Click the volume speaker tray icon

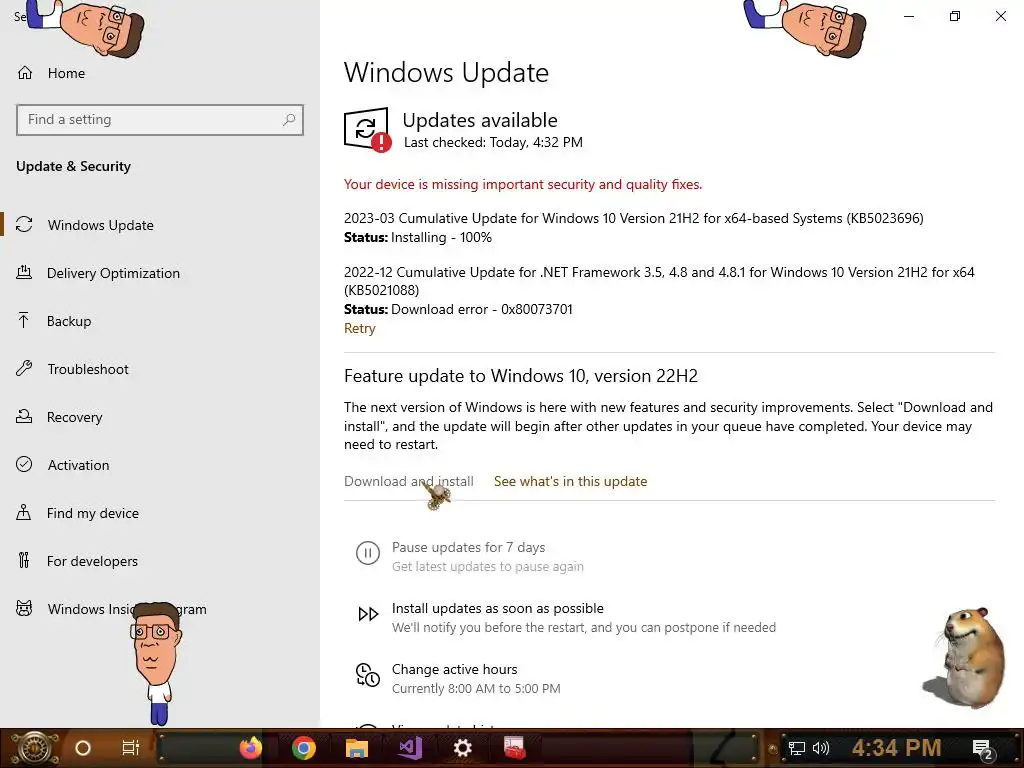tap(820, 748)
